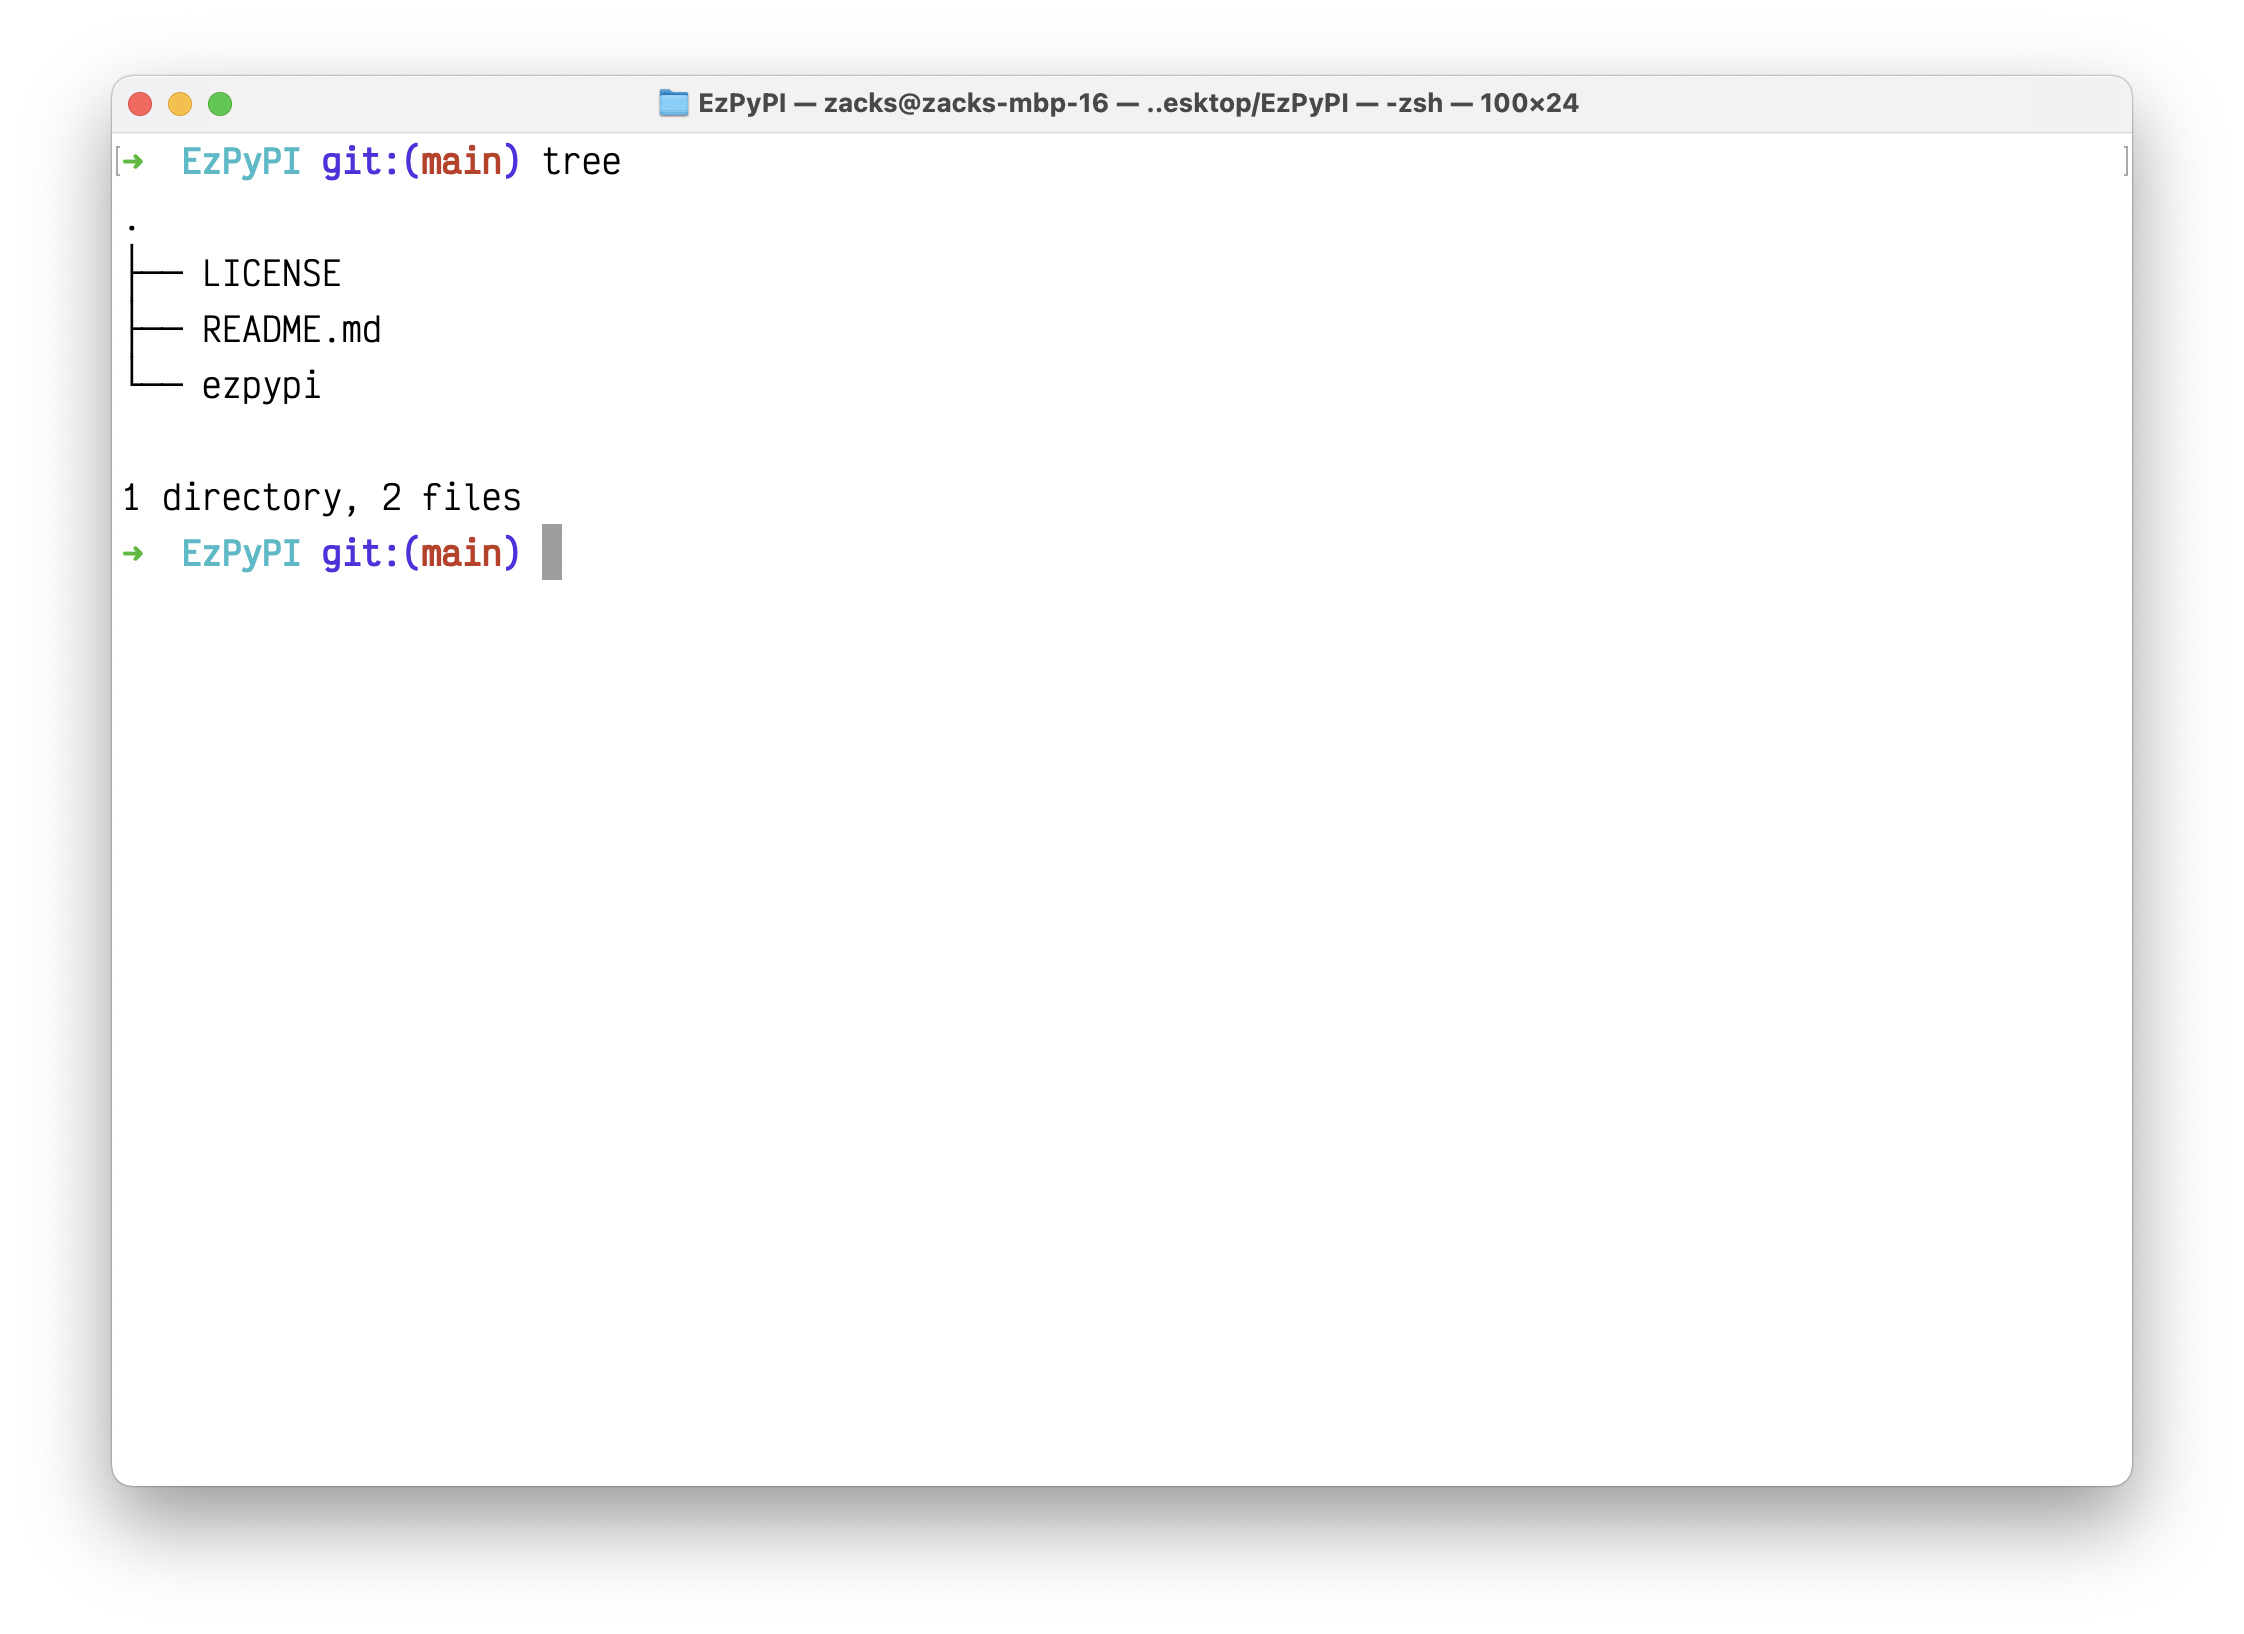Image resolution: width=2244 pixels, height=1634 pixels.
Task: Click the first cyan EzPyPI prompt name
Action: pos(241,161)
